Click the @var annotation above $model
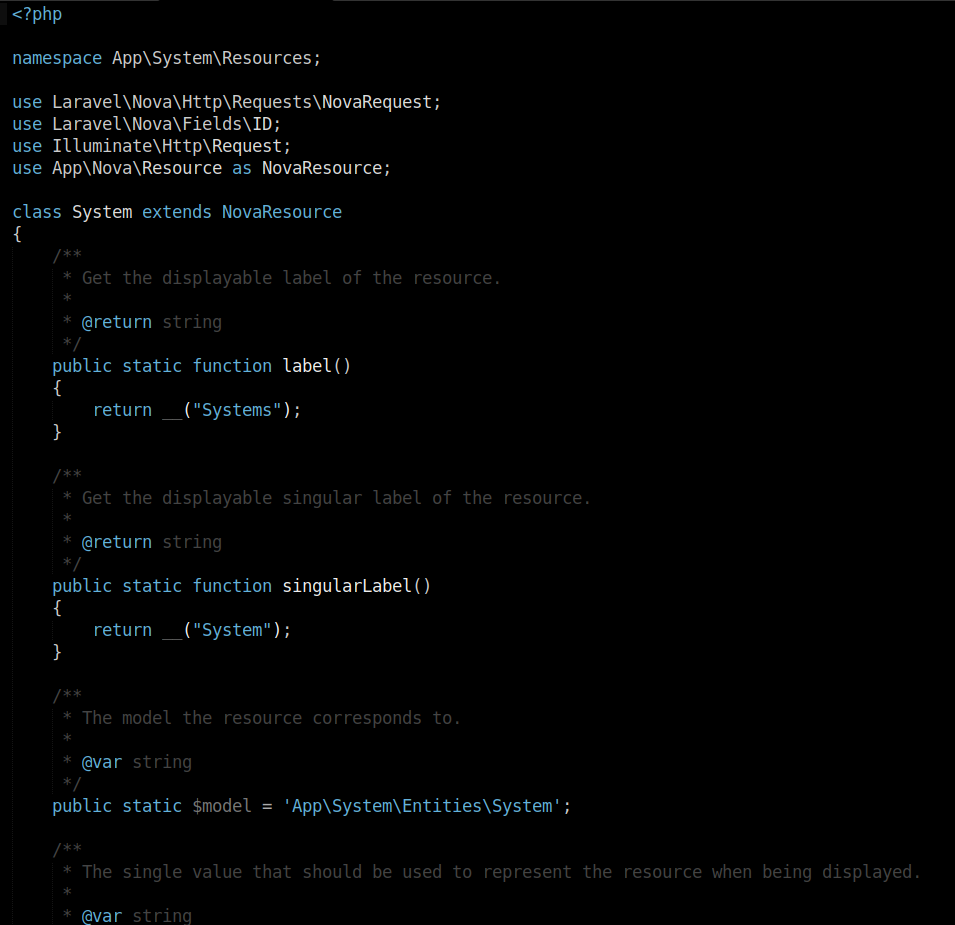 102,761
